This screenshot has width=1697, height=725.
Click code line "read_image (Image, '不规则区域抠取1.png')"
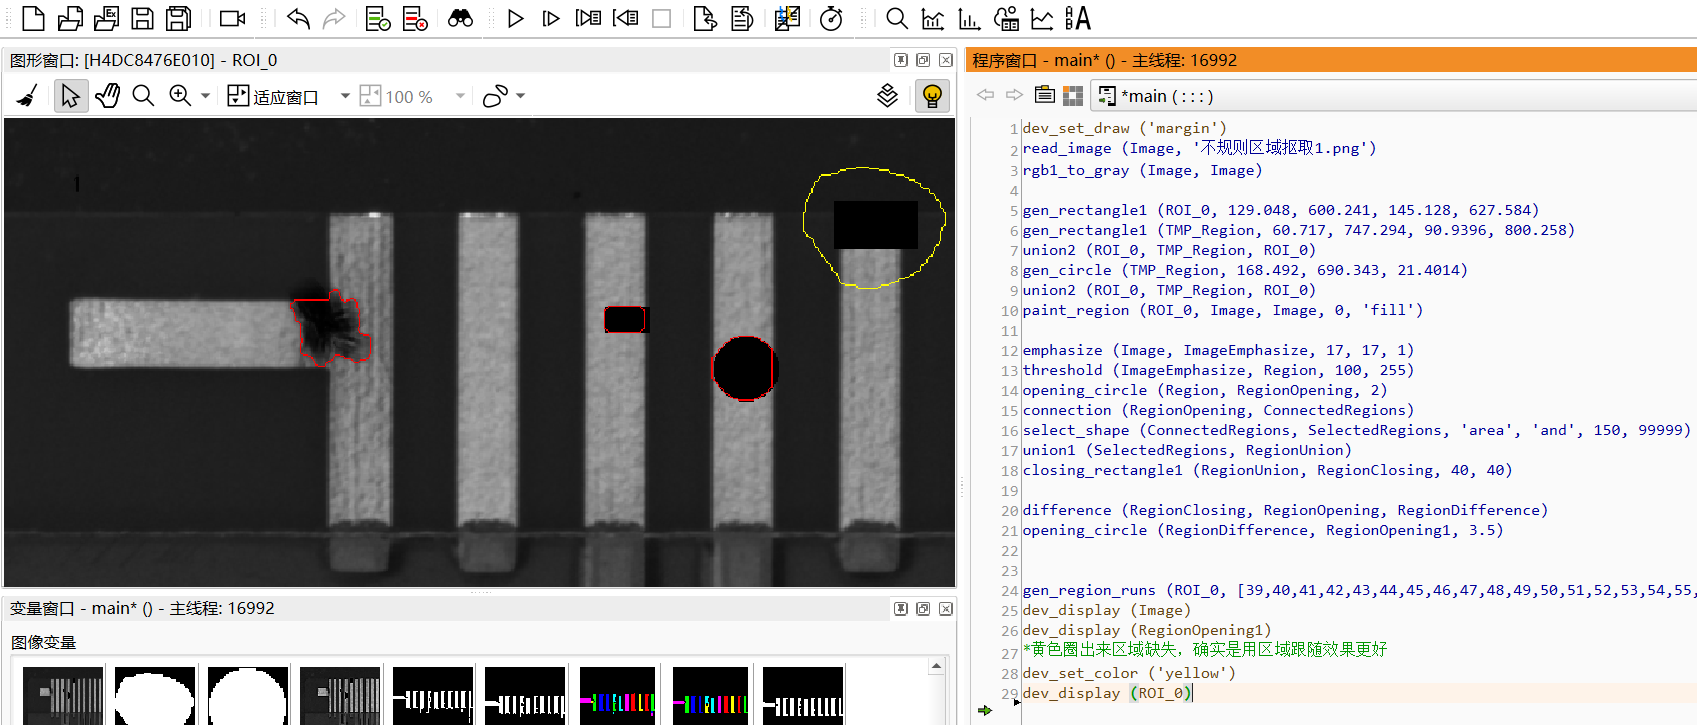[x=1199, y=148]
